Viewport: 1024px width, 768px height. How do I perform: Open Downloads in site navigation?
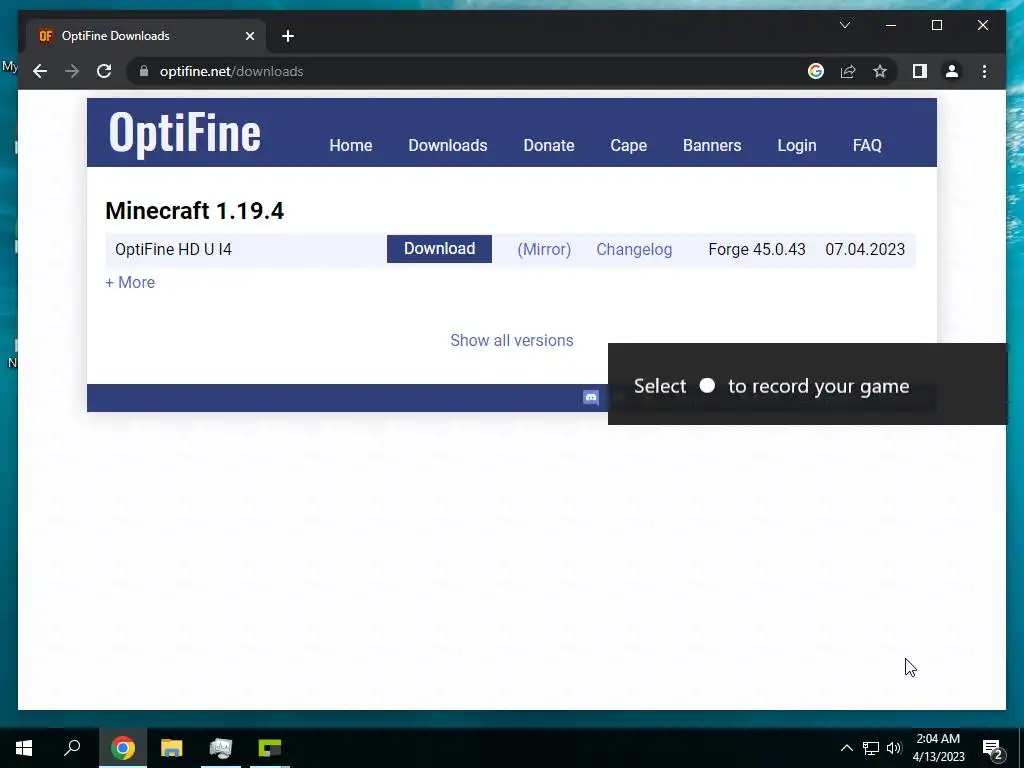coord(447,145)
